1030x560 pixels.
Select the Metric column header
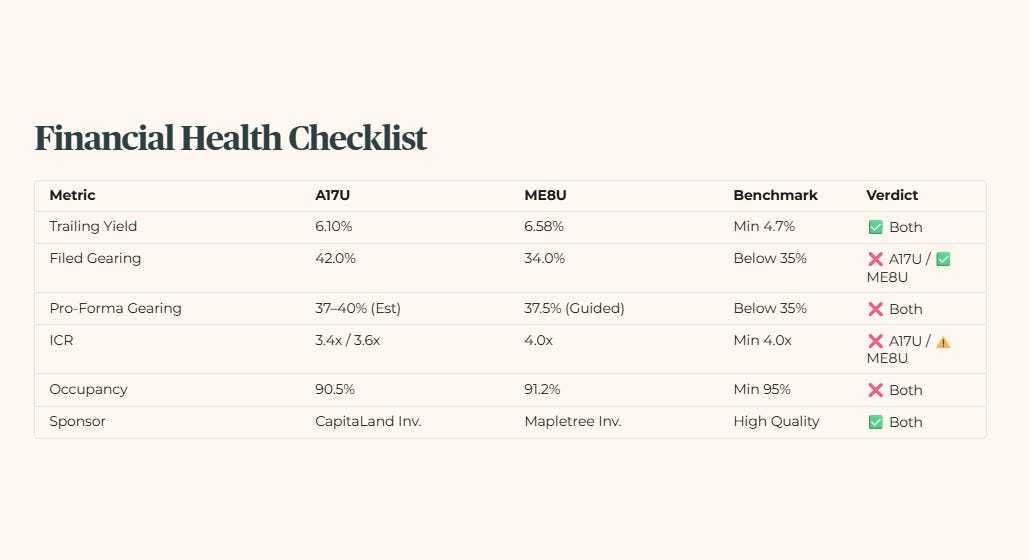click(x=72, y=195)
